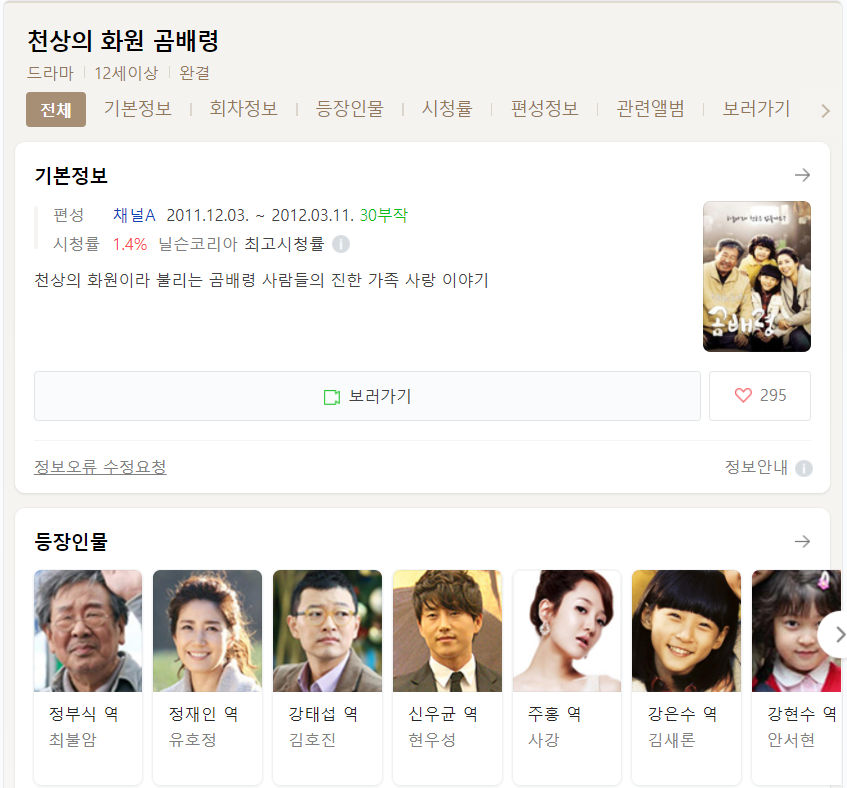Click the wide 보러가기 button
The image size is (847, 788).
click(367, 396)
